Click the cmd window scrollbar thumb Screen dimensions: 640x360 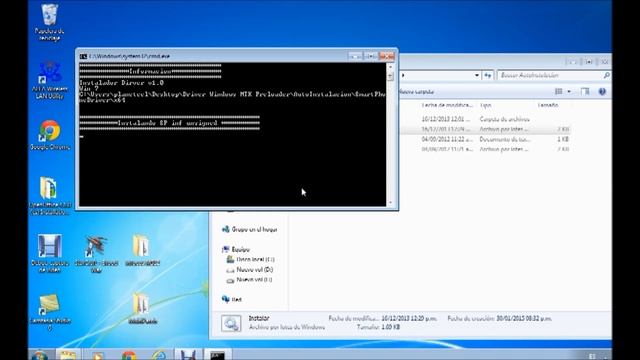coord(390,76)
